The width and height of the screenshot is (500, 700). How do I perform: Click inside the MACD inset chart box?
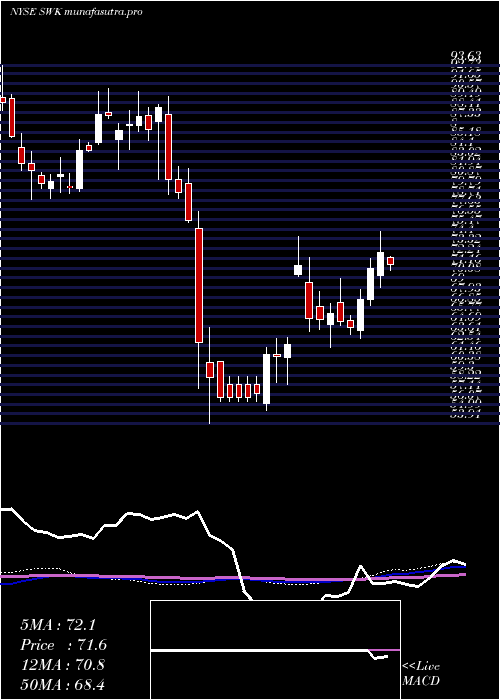click(x=275, y=650)
